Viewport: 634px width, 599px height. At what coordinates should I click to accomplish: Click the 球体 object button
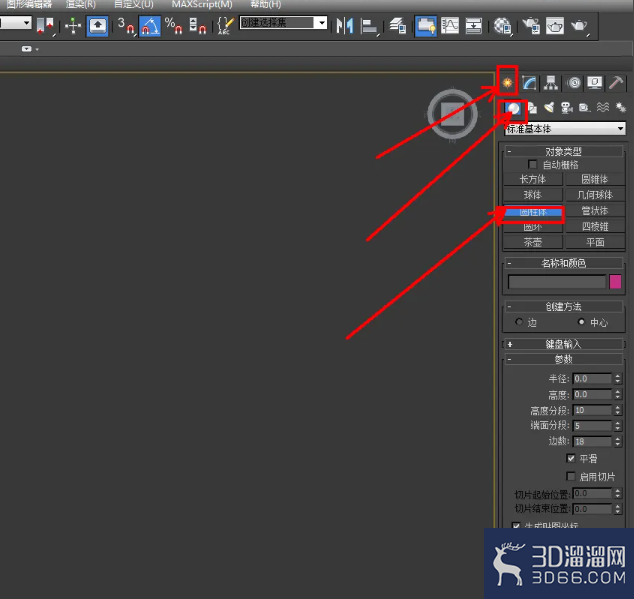coord(533,195)
